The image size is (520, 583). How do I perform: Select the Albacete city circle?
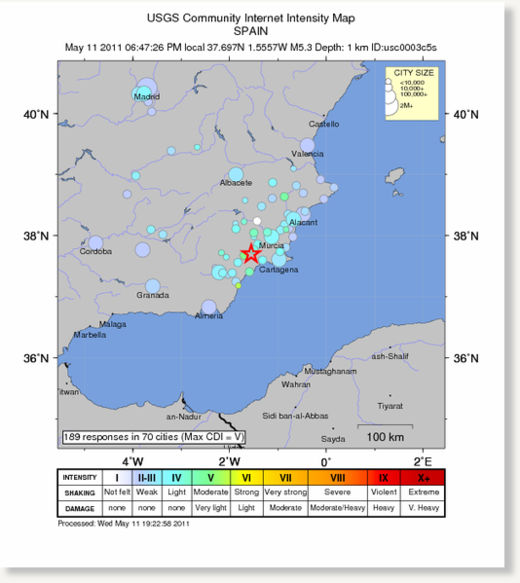coord(236,174)
